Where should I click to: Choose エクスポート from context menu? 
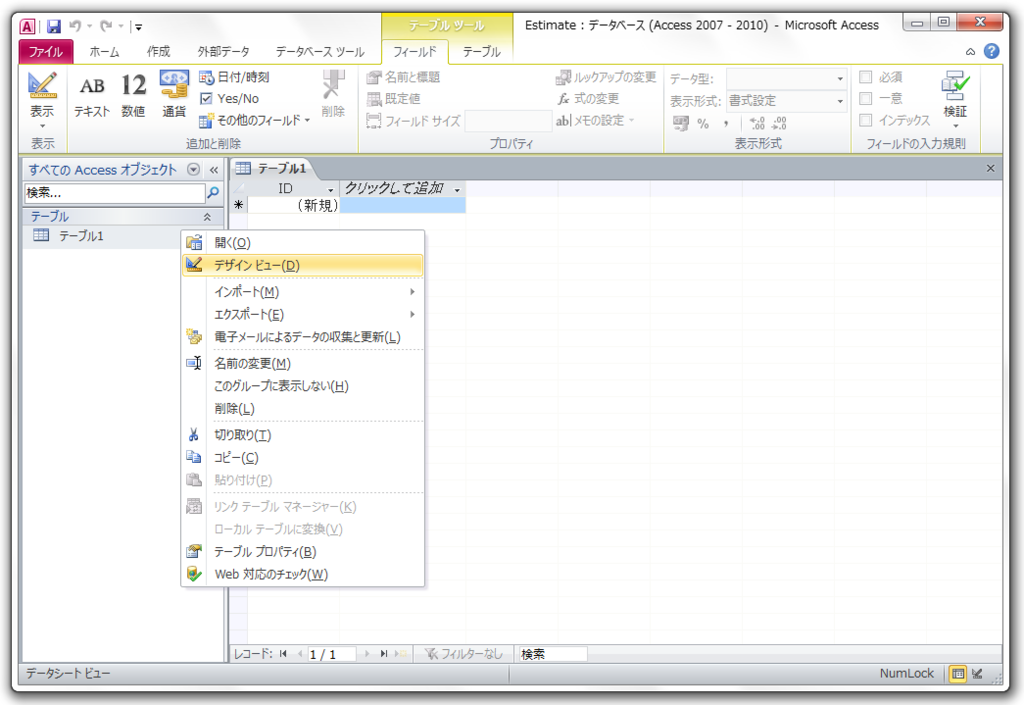point(303,315)
